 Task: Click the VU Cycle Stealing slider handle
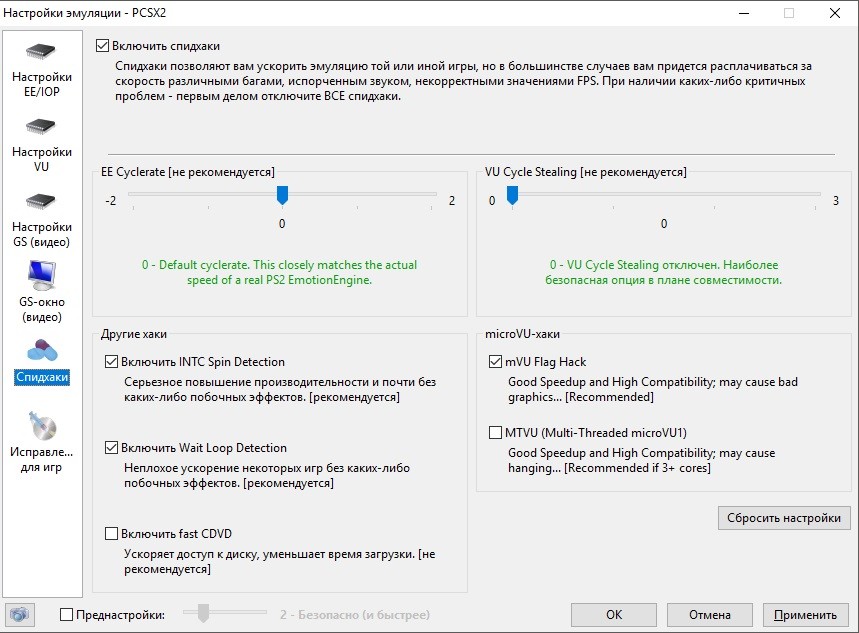coord(512,195)
